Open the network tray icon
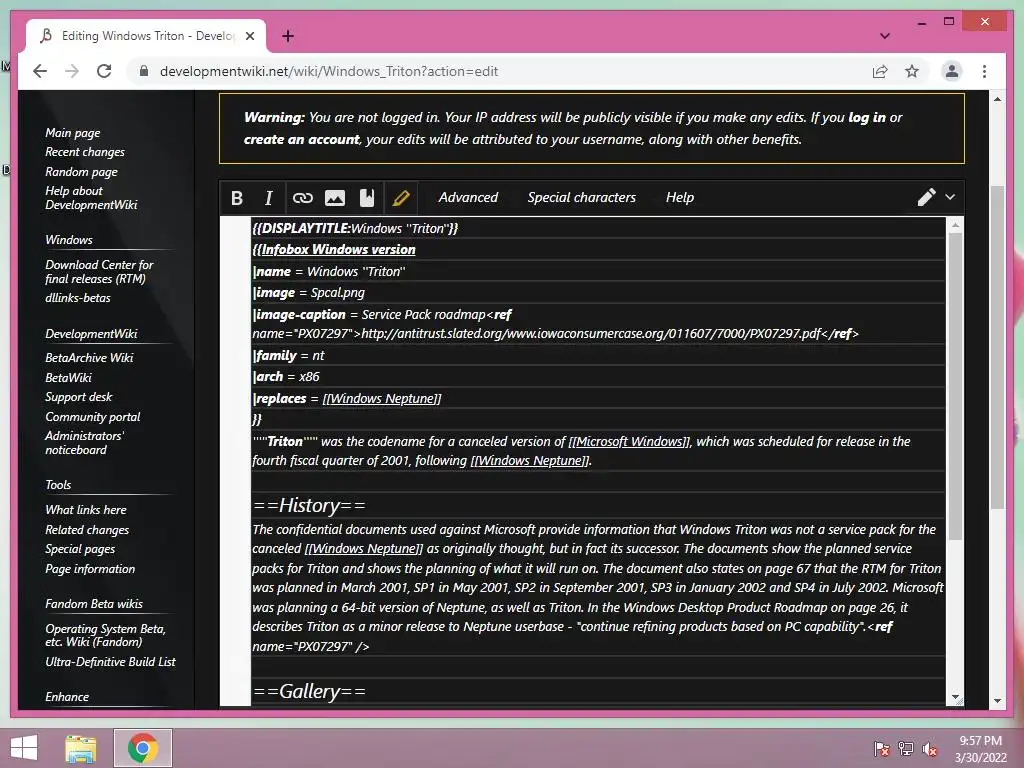This screenshot has height=768, width=1024. pos(906,748)
